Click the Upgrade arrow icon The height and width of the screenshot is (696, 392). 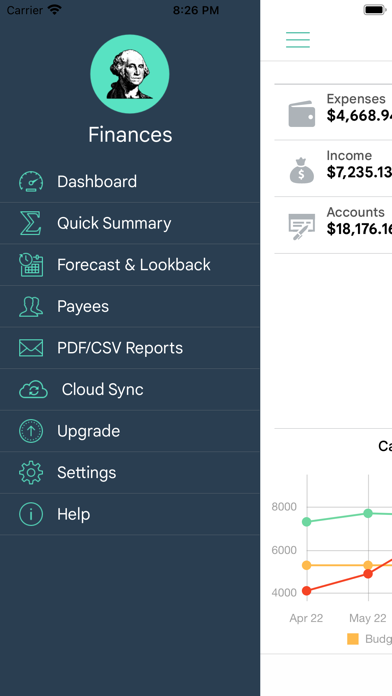(31, 431)
